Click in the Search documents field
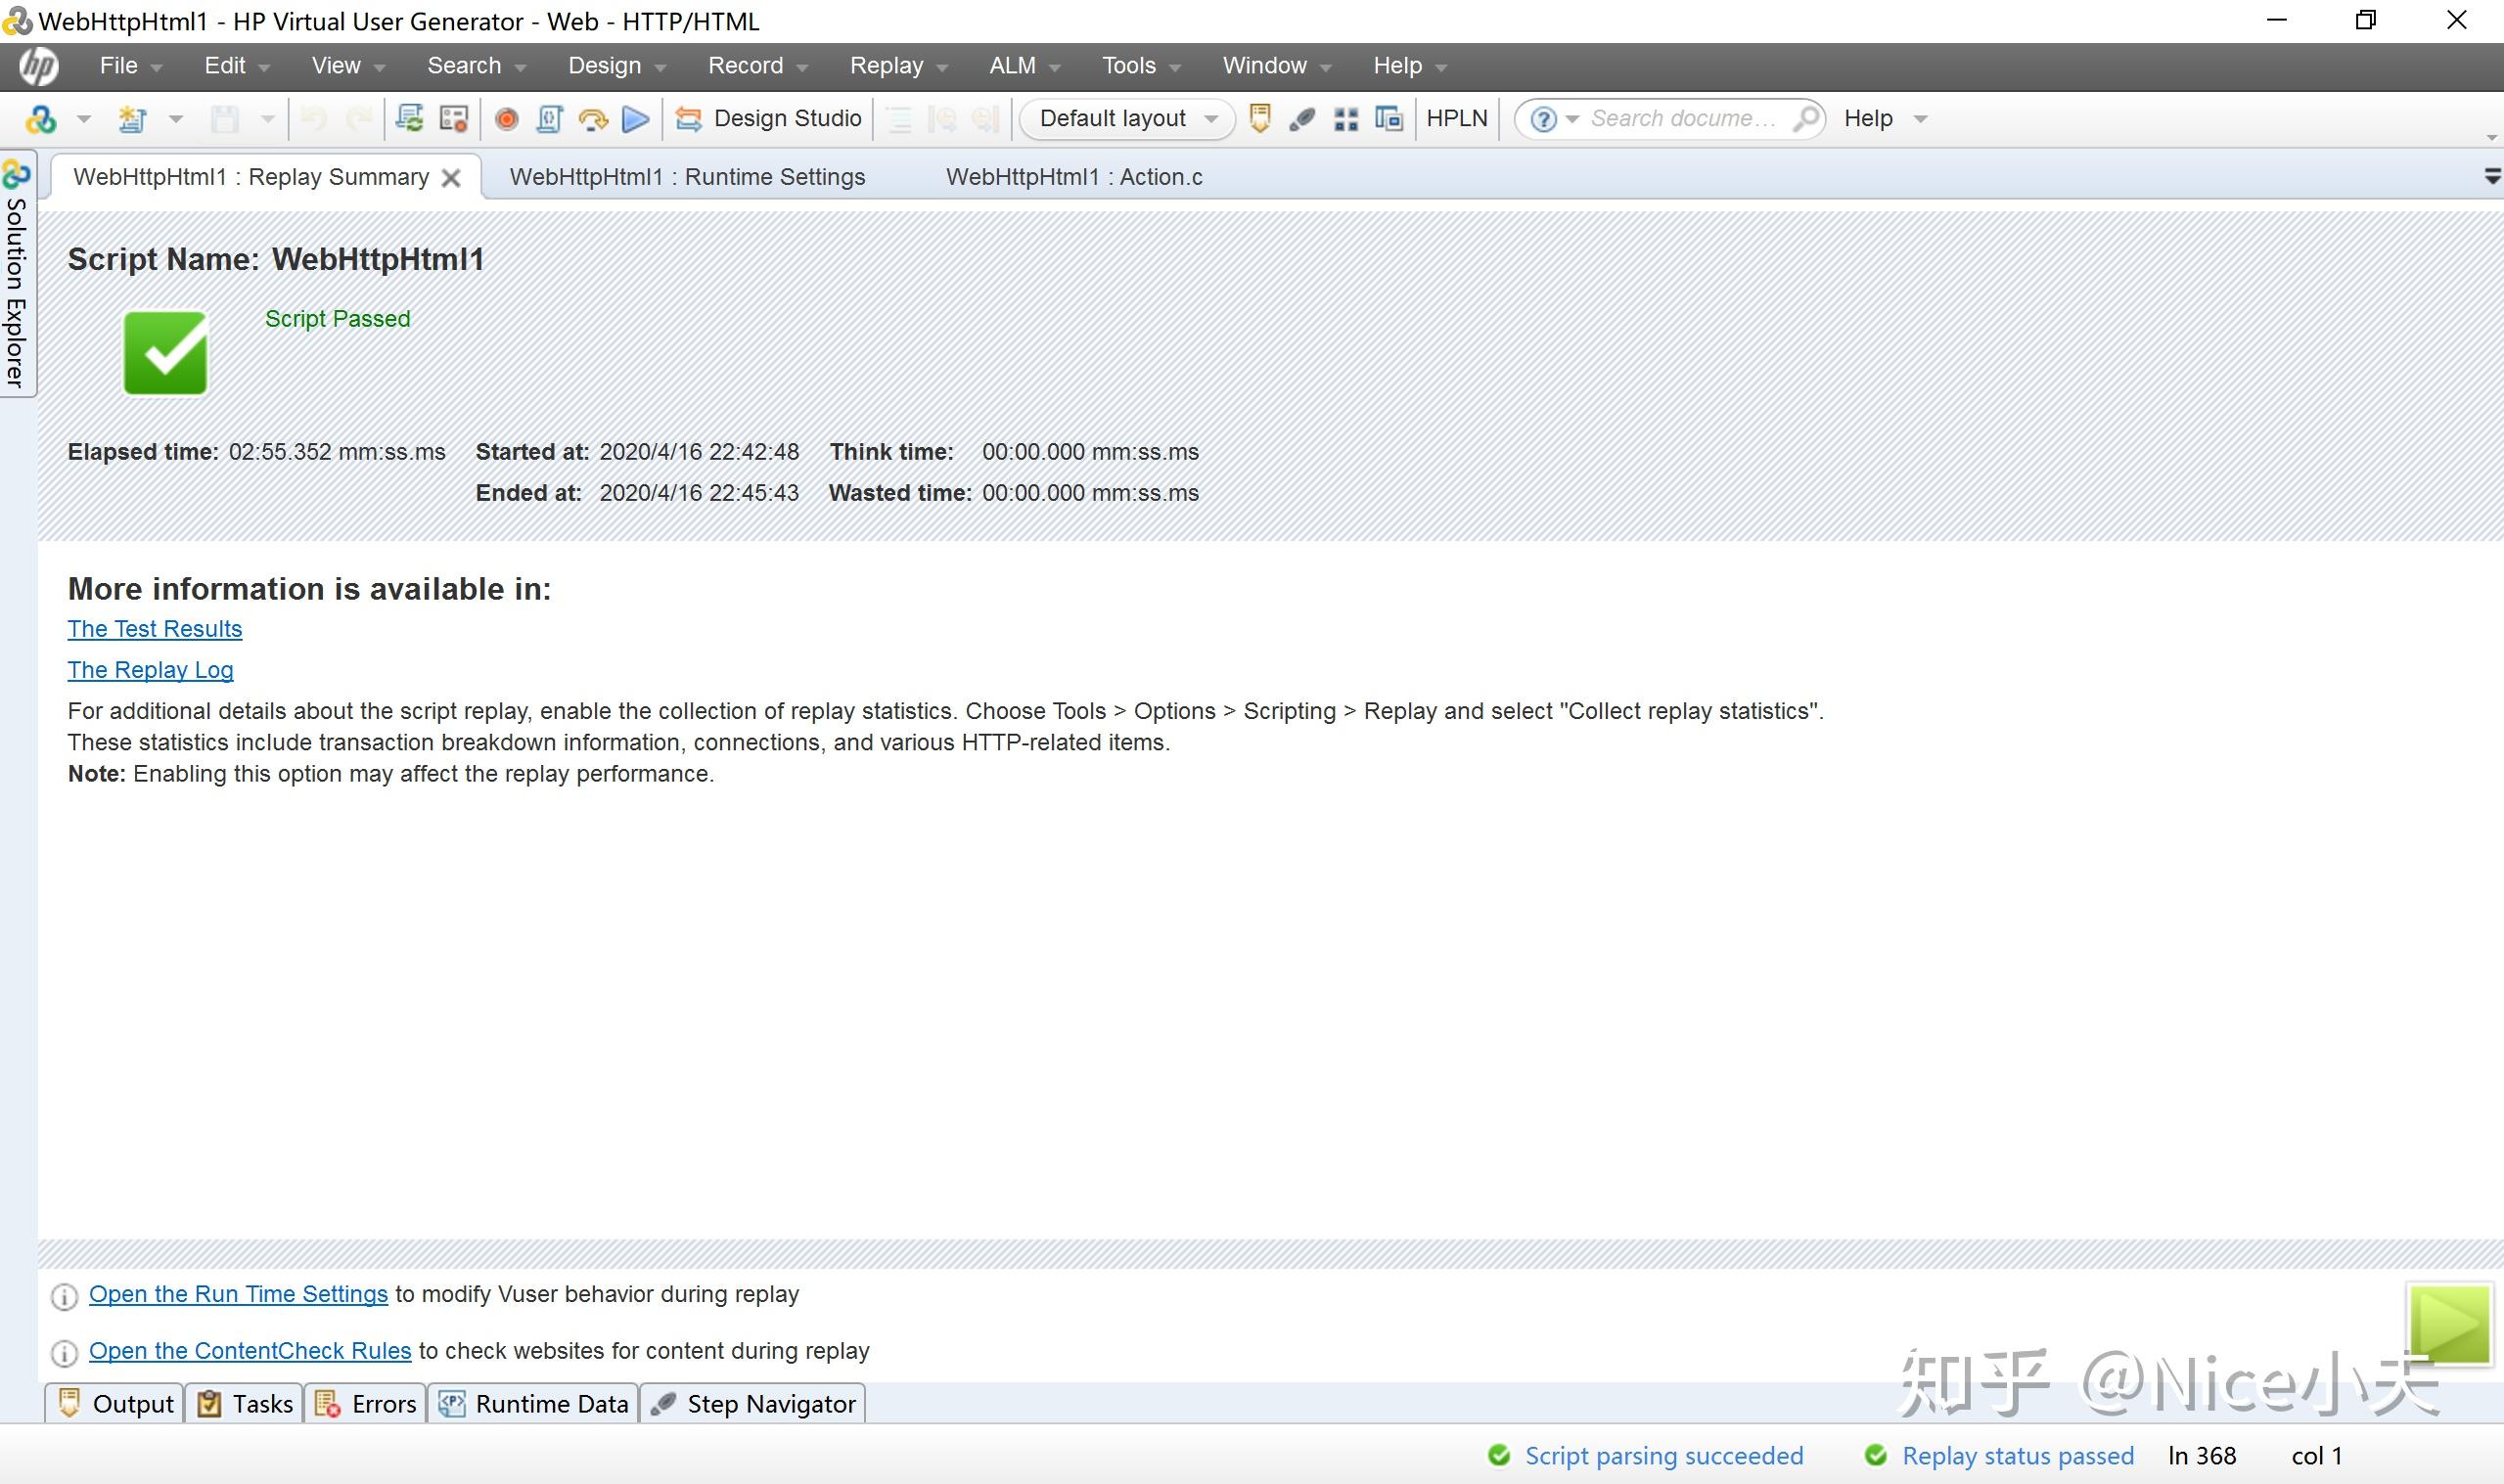 tap(1685, 119)
